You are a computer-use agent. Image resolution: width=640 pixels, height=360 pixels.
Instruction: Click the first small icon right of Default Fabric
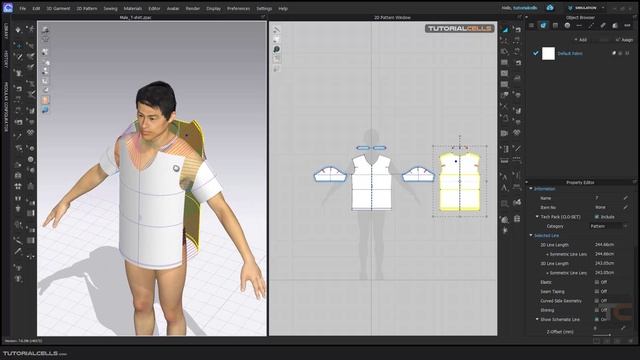click(613, 53)
